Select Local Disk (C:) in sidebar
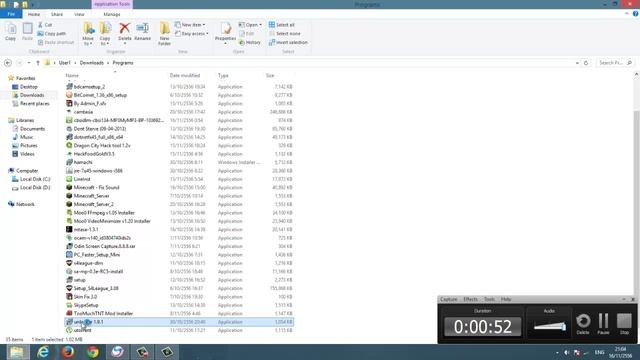This screenshot has width=640, height=360. point(31,179)
